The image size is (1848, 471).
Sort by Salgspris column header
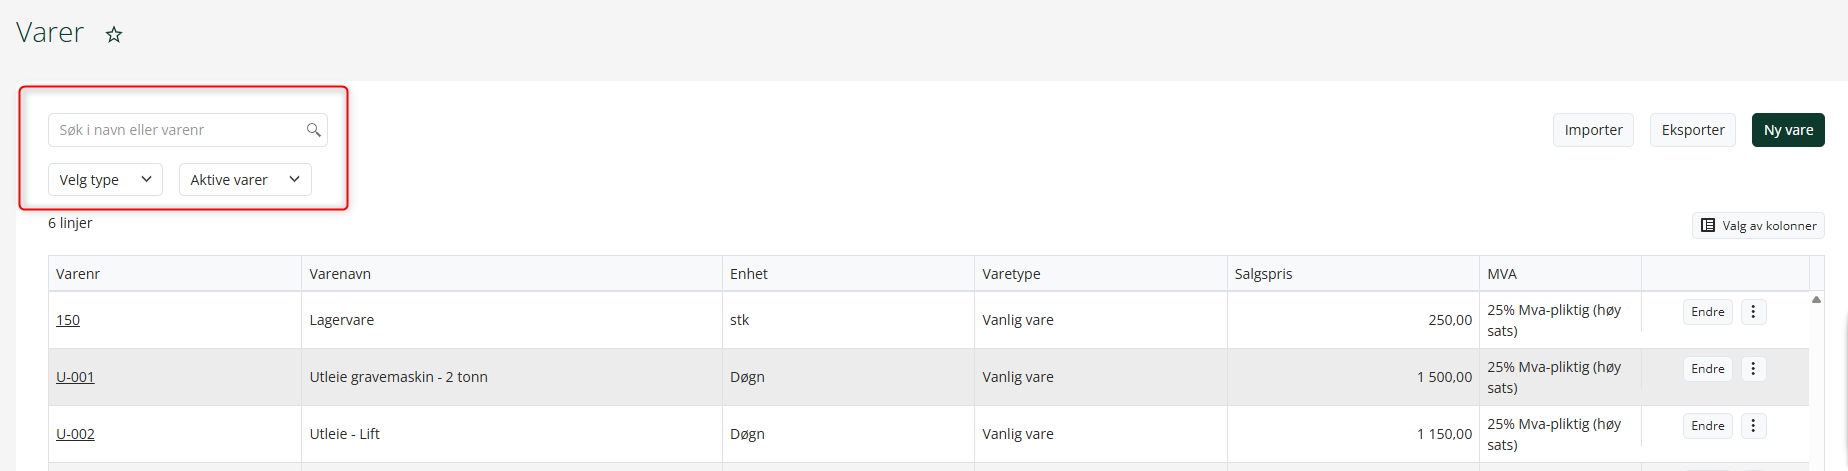tap(1263, 274)
